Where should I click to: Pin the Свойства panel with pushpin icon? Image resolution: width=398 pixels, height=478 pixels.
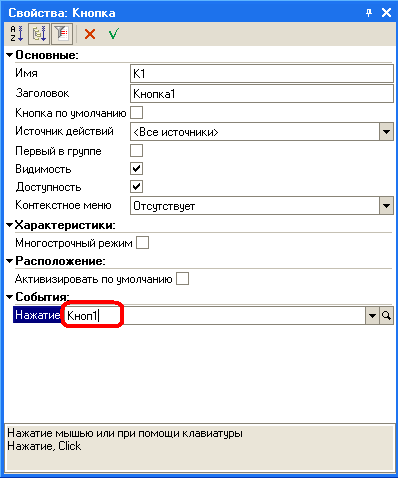point(369,13)
